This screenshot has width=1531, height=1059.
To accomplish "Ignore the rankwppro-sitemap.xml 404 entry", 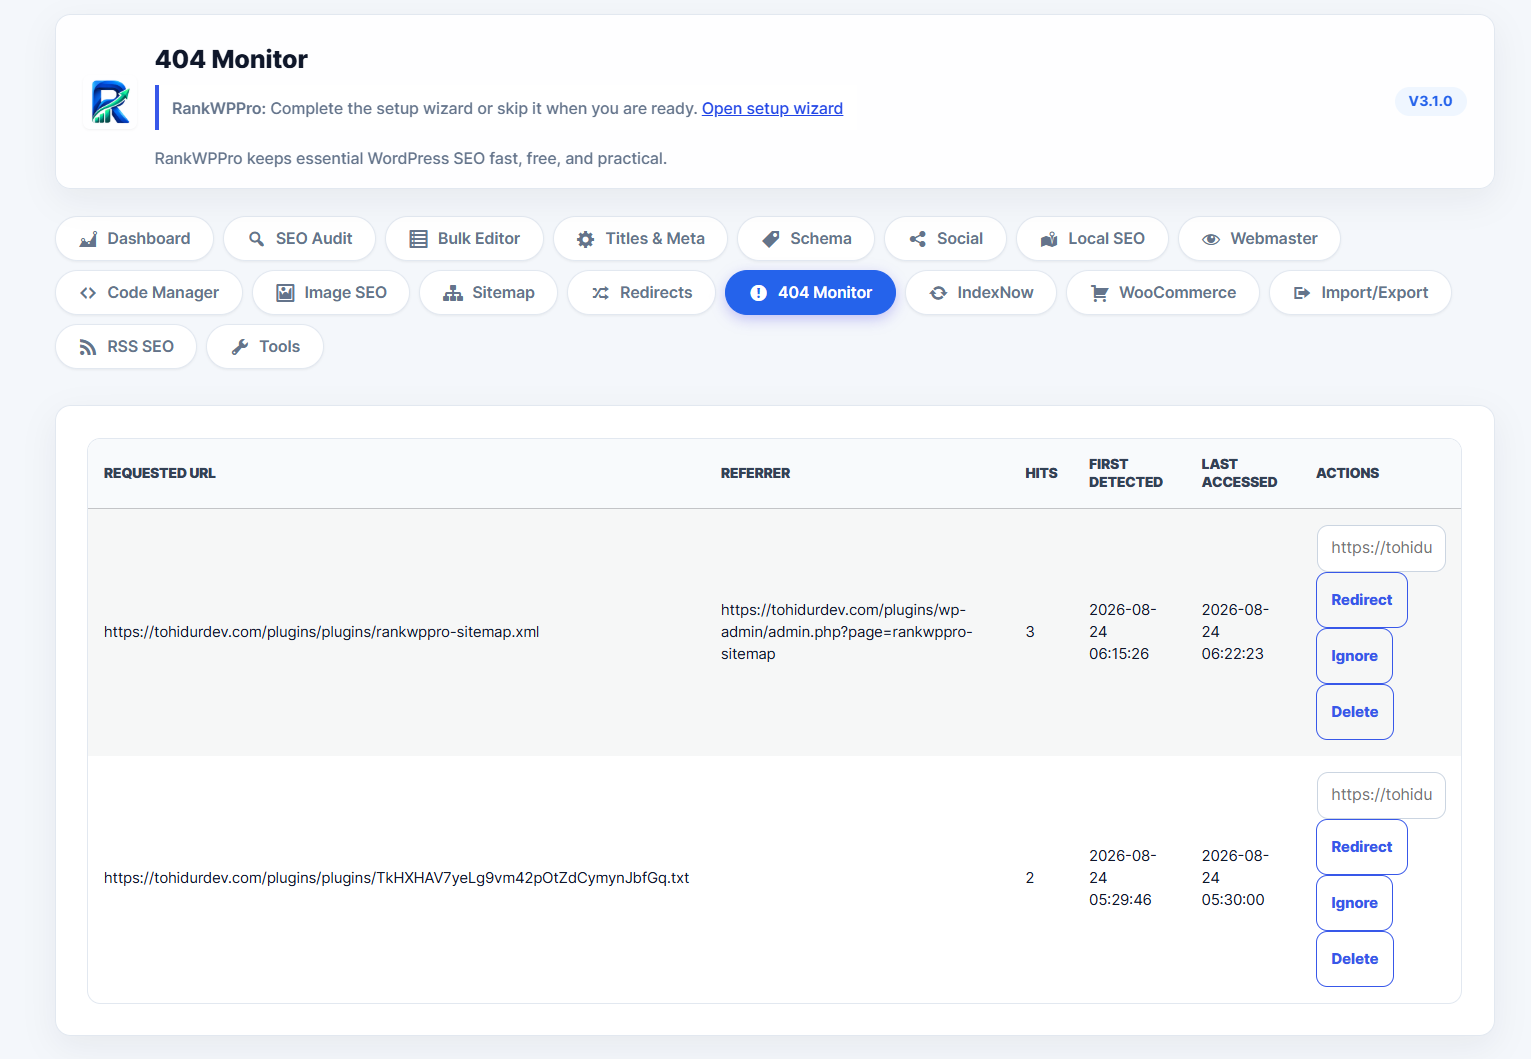I will click(1355, 656).
